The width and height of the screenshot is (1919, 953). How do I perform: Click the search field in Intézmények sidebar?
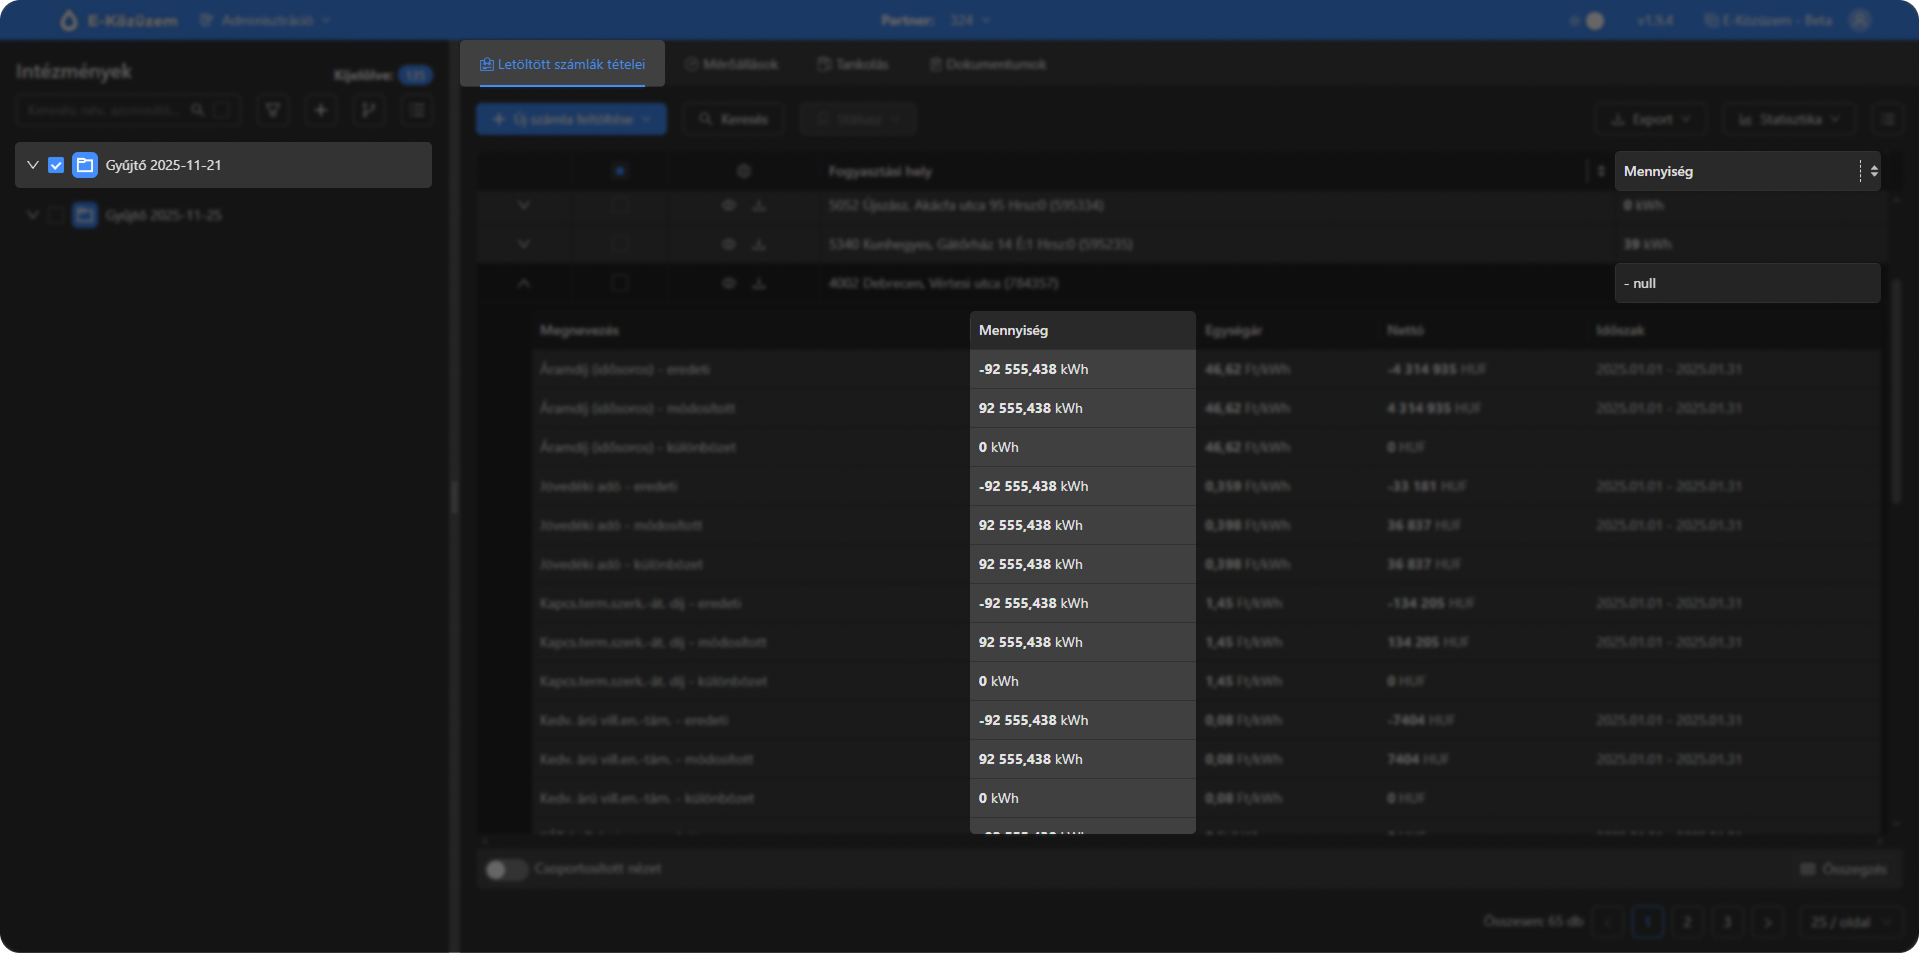[x=105, y=110]
